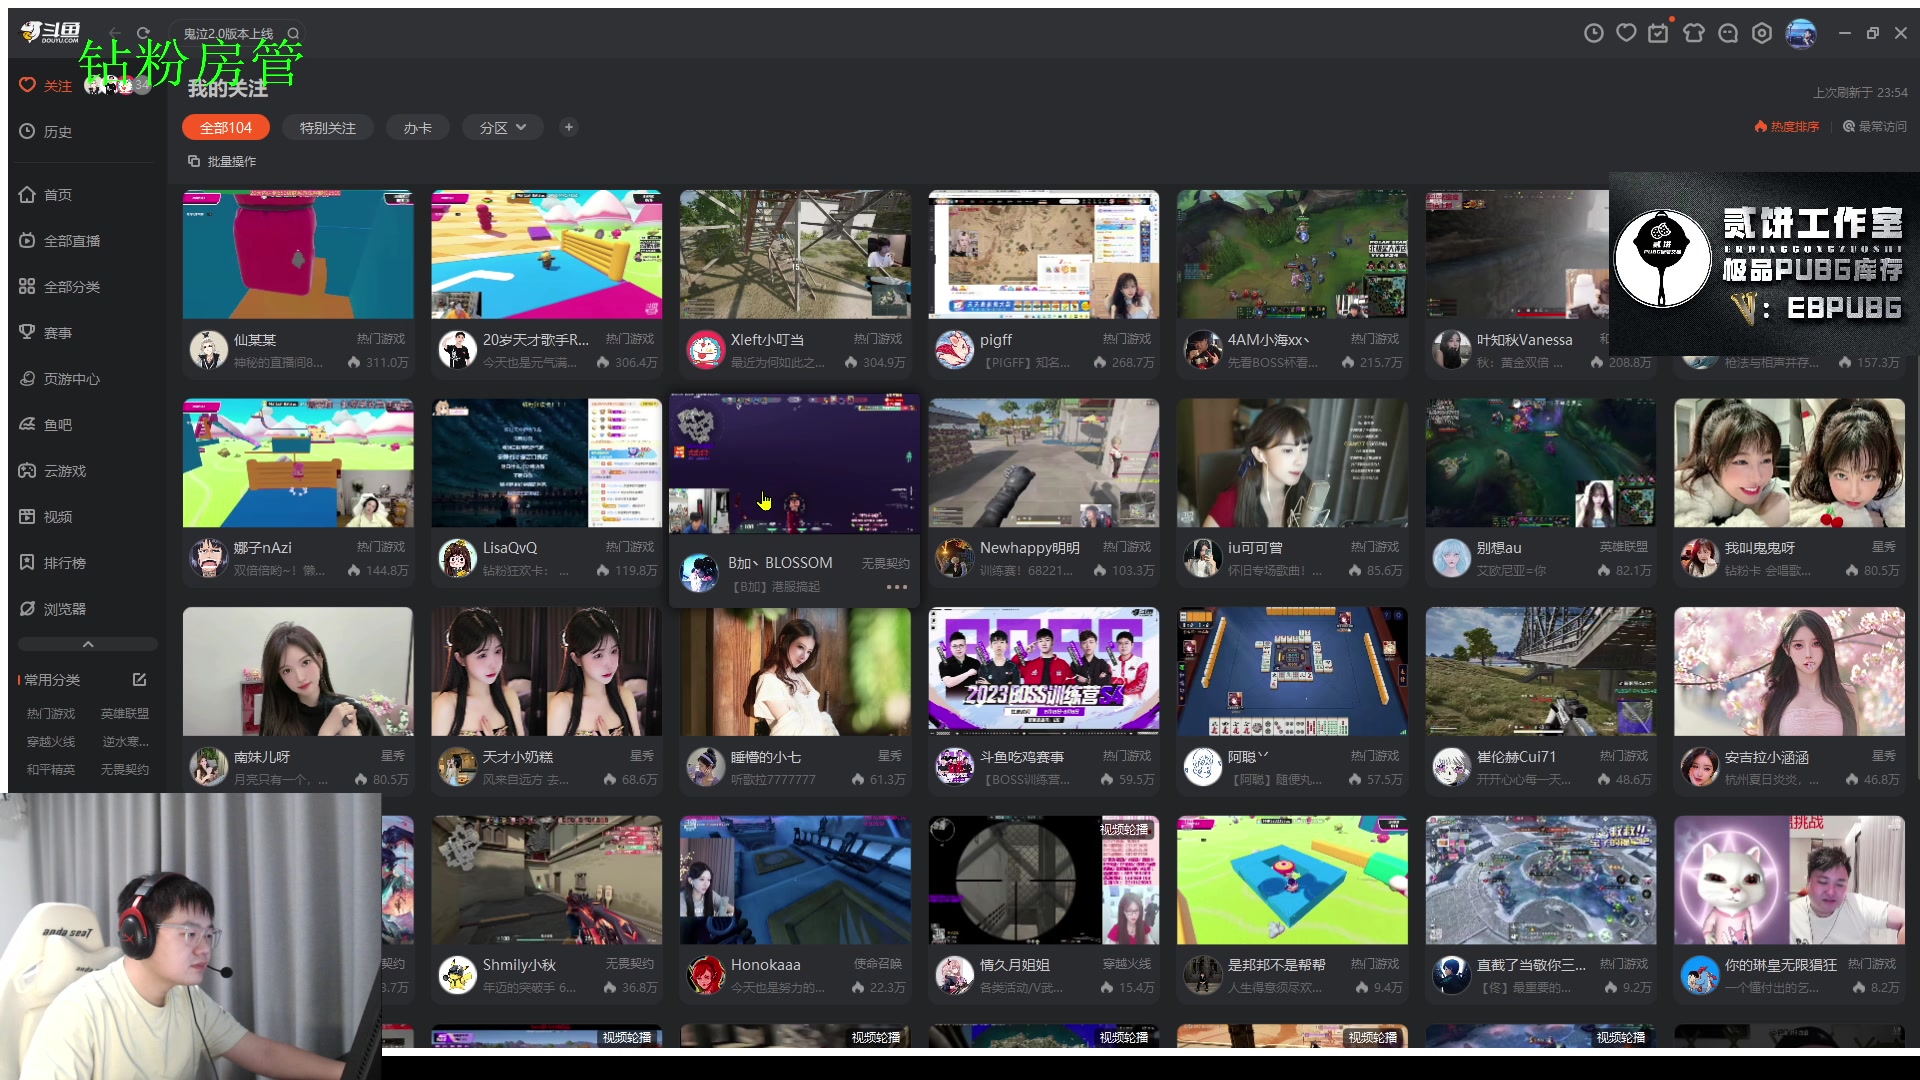Switch to the 特别关注 tab
The height and width of the screenshot is (1080, 1920).
pos(327,128)
